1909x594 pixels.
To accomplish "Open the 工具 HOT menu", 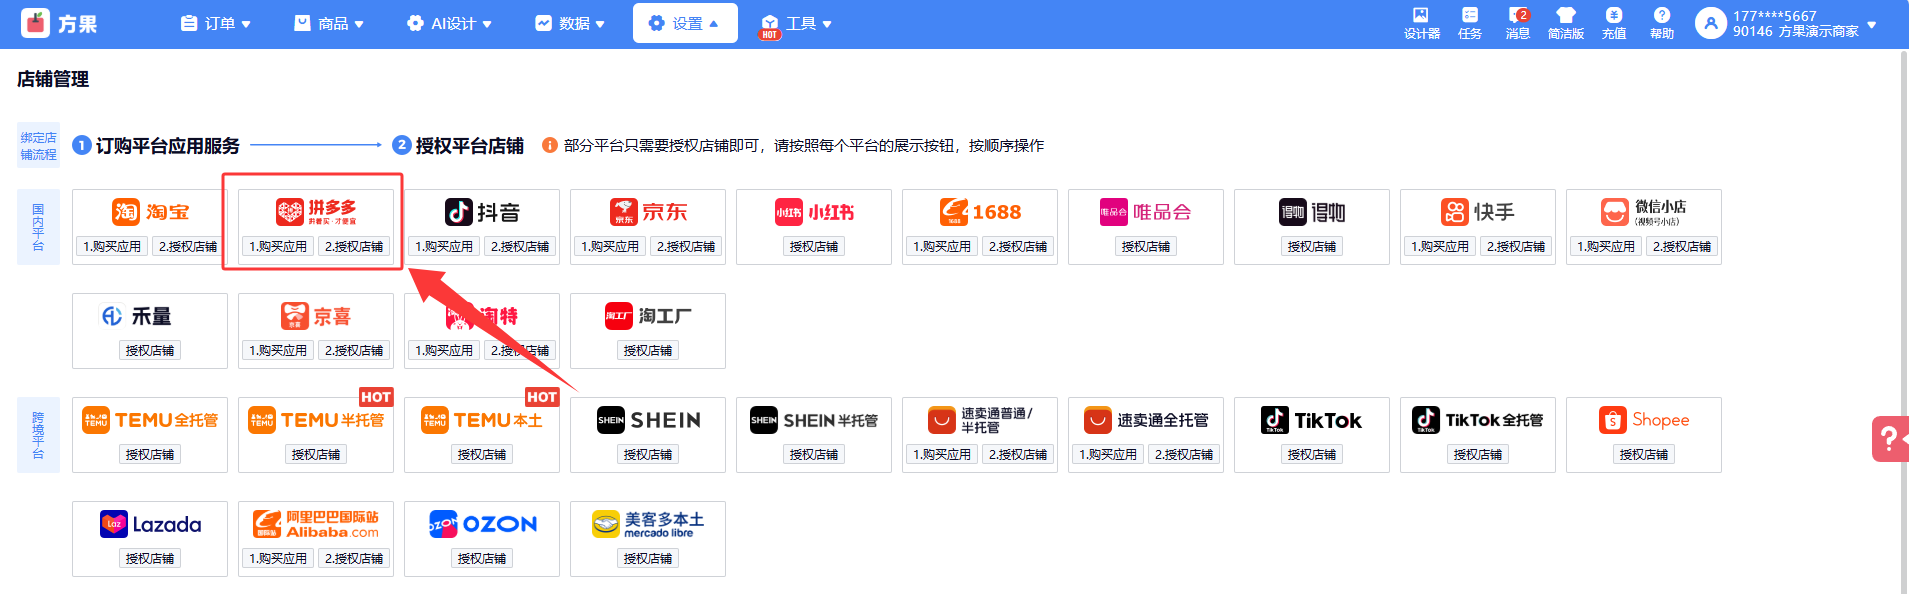I will pos(797,23).
